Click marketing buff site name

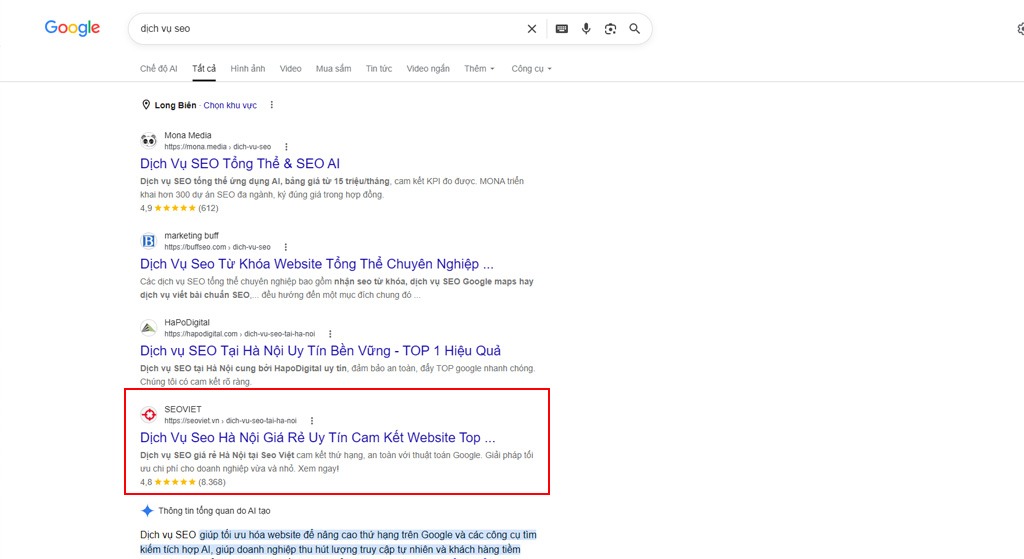(x=191, y=236)
